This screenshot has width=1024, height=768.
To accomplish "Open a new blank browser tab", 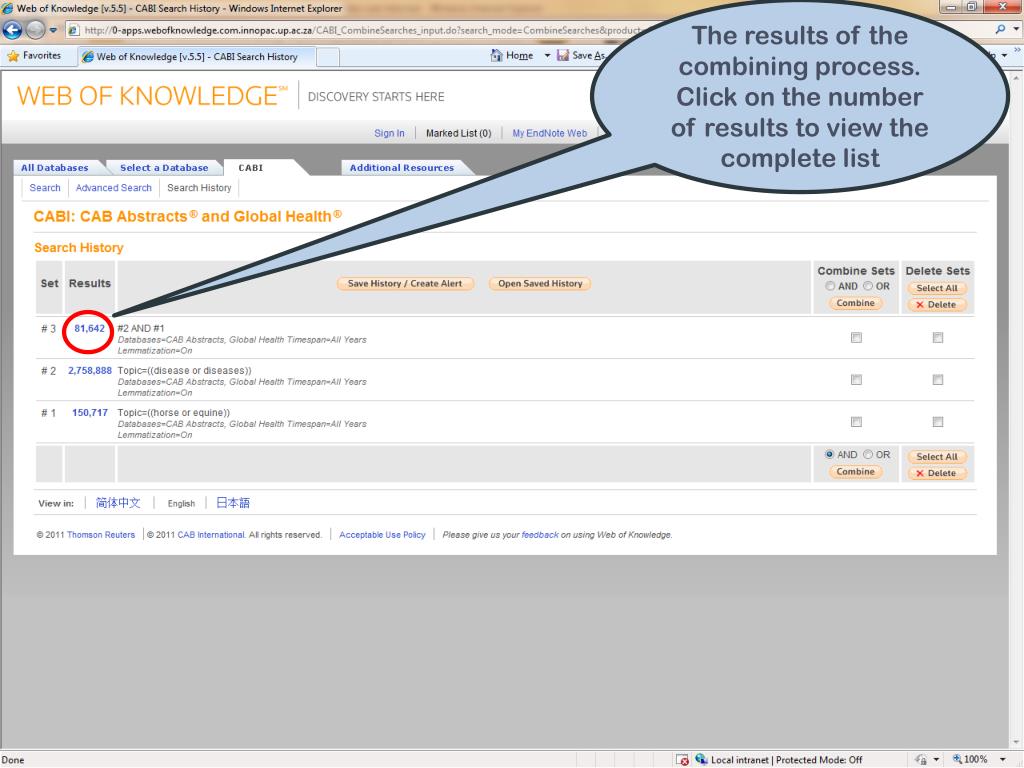I will click(x=328, y=57).
